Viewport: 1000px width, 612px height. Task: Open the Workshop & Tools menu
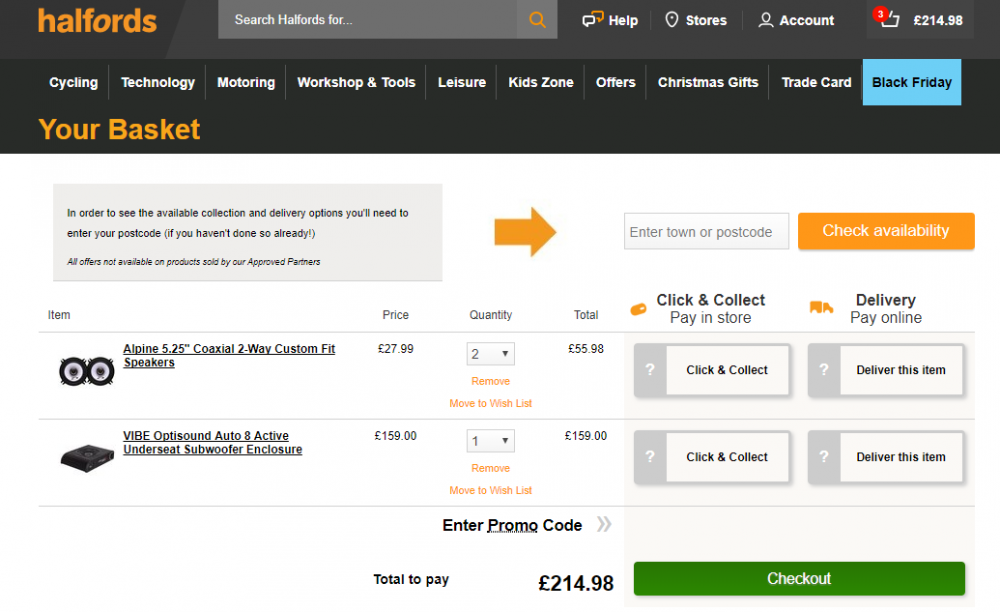pos(356,82)
